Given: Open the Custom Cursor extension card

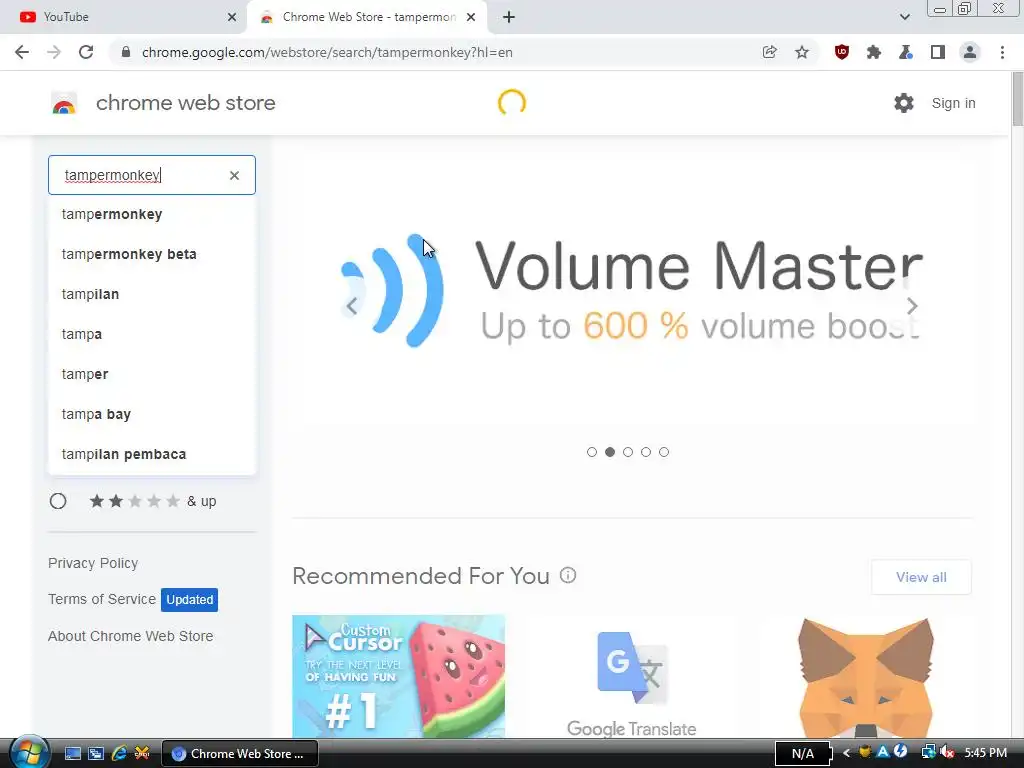Looking at the screenshot, I should [x=398, y=677].
